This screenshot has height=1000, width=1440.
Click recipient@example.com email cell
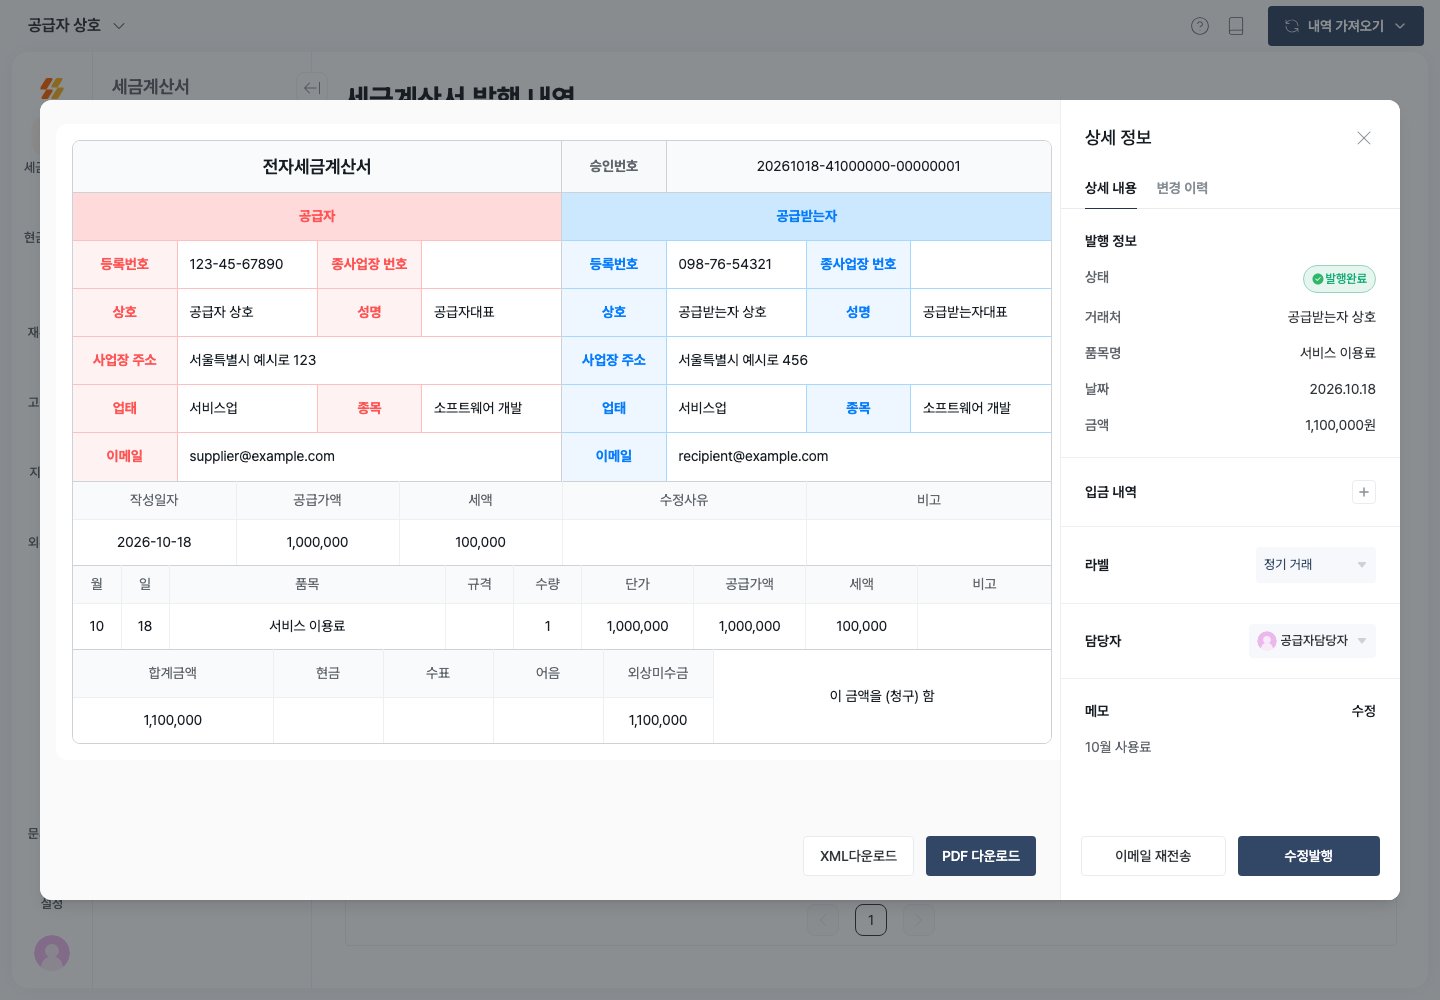pos(859,456)
